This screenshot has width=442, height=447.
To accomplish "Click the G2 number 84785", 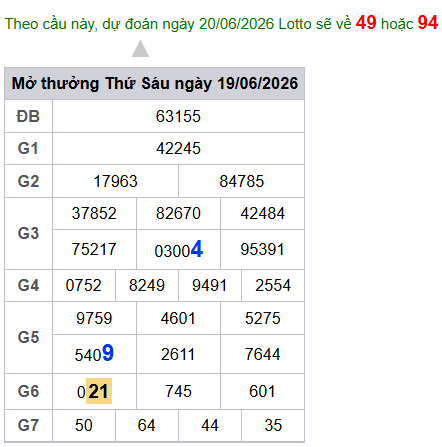I will (x=242, y=181).
